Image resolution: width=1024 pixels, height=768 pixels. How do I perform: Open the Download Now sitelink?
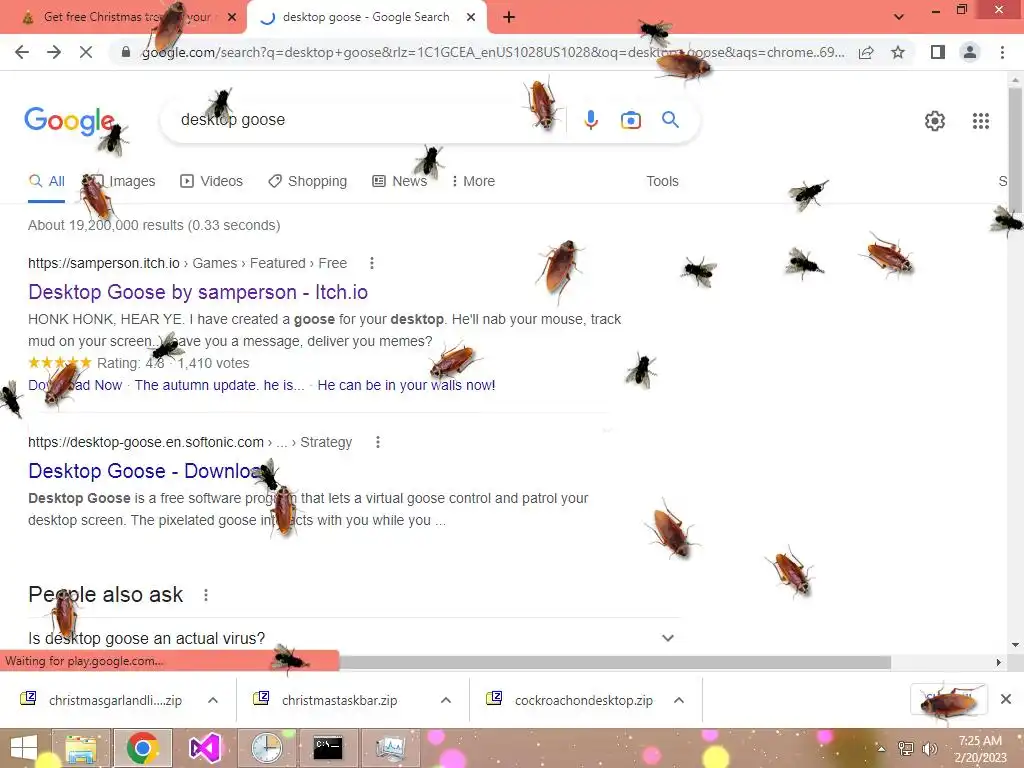(x=75, y=385)
